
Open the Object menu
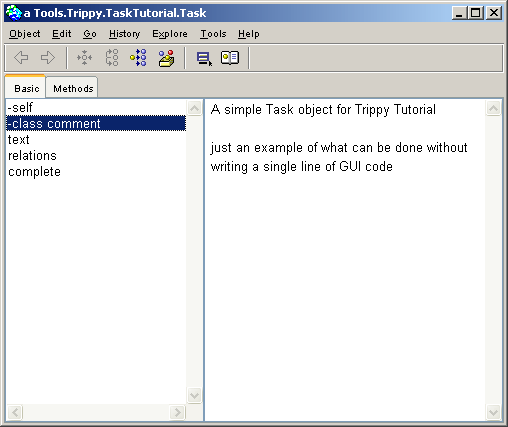coord(25,34)
